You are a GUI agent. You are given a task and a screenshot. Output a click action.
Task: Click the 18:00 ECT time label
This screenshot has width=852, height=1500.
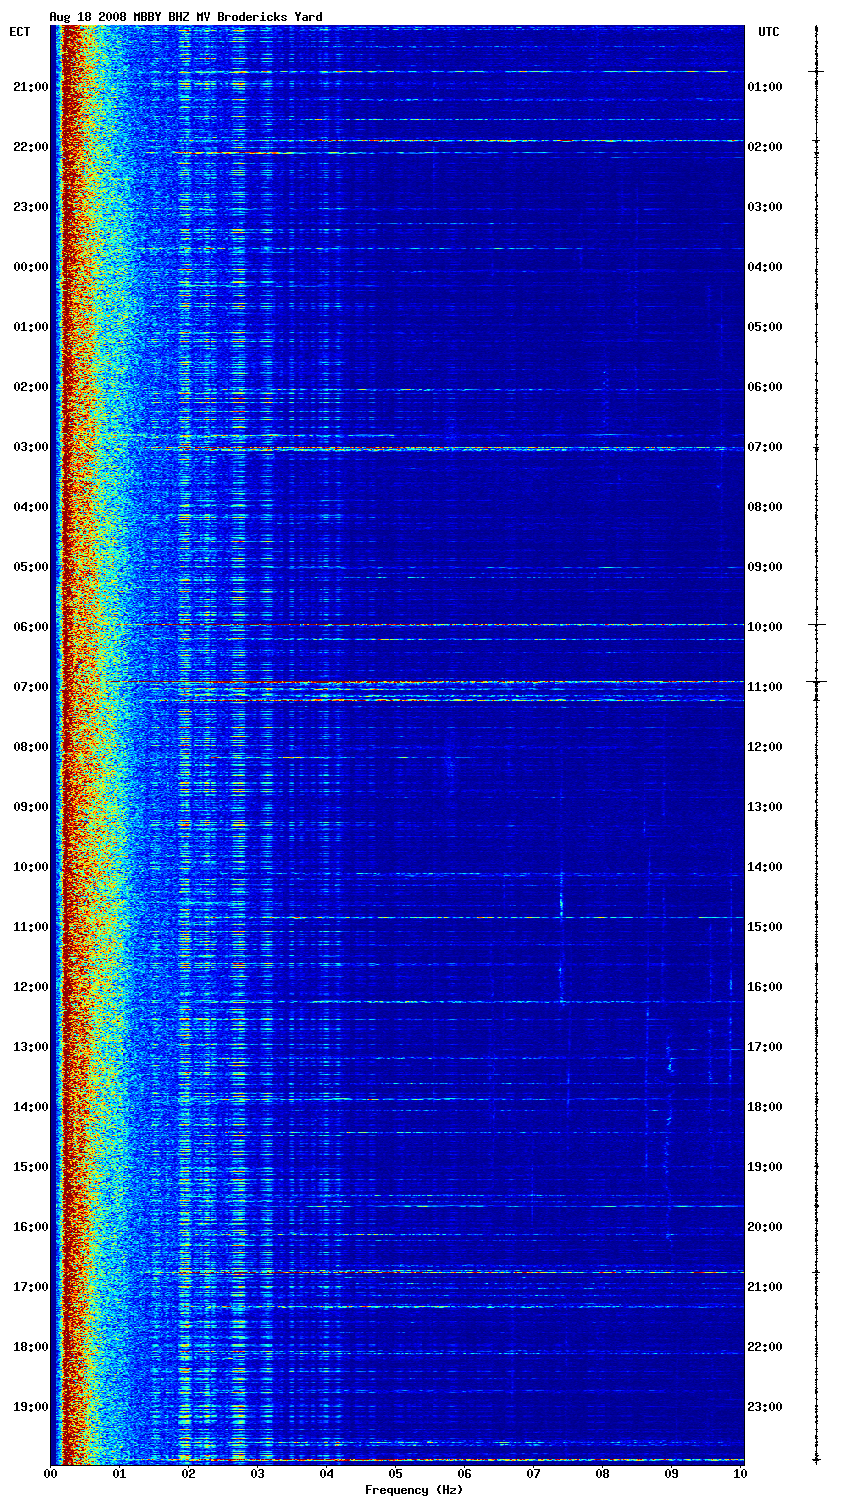pyautogui.click(x=31, y=1347)
